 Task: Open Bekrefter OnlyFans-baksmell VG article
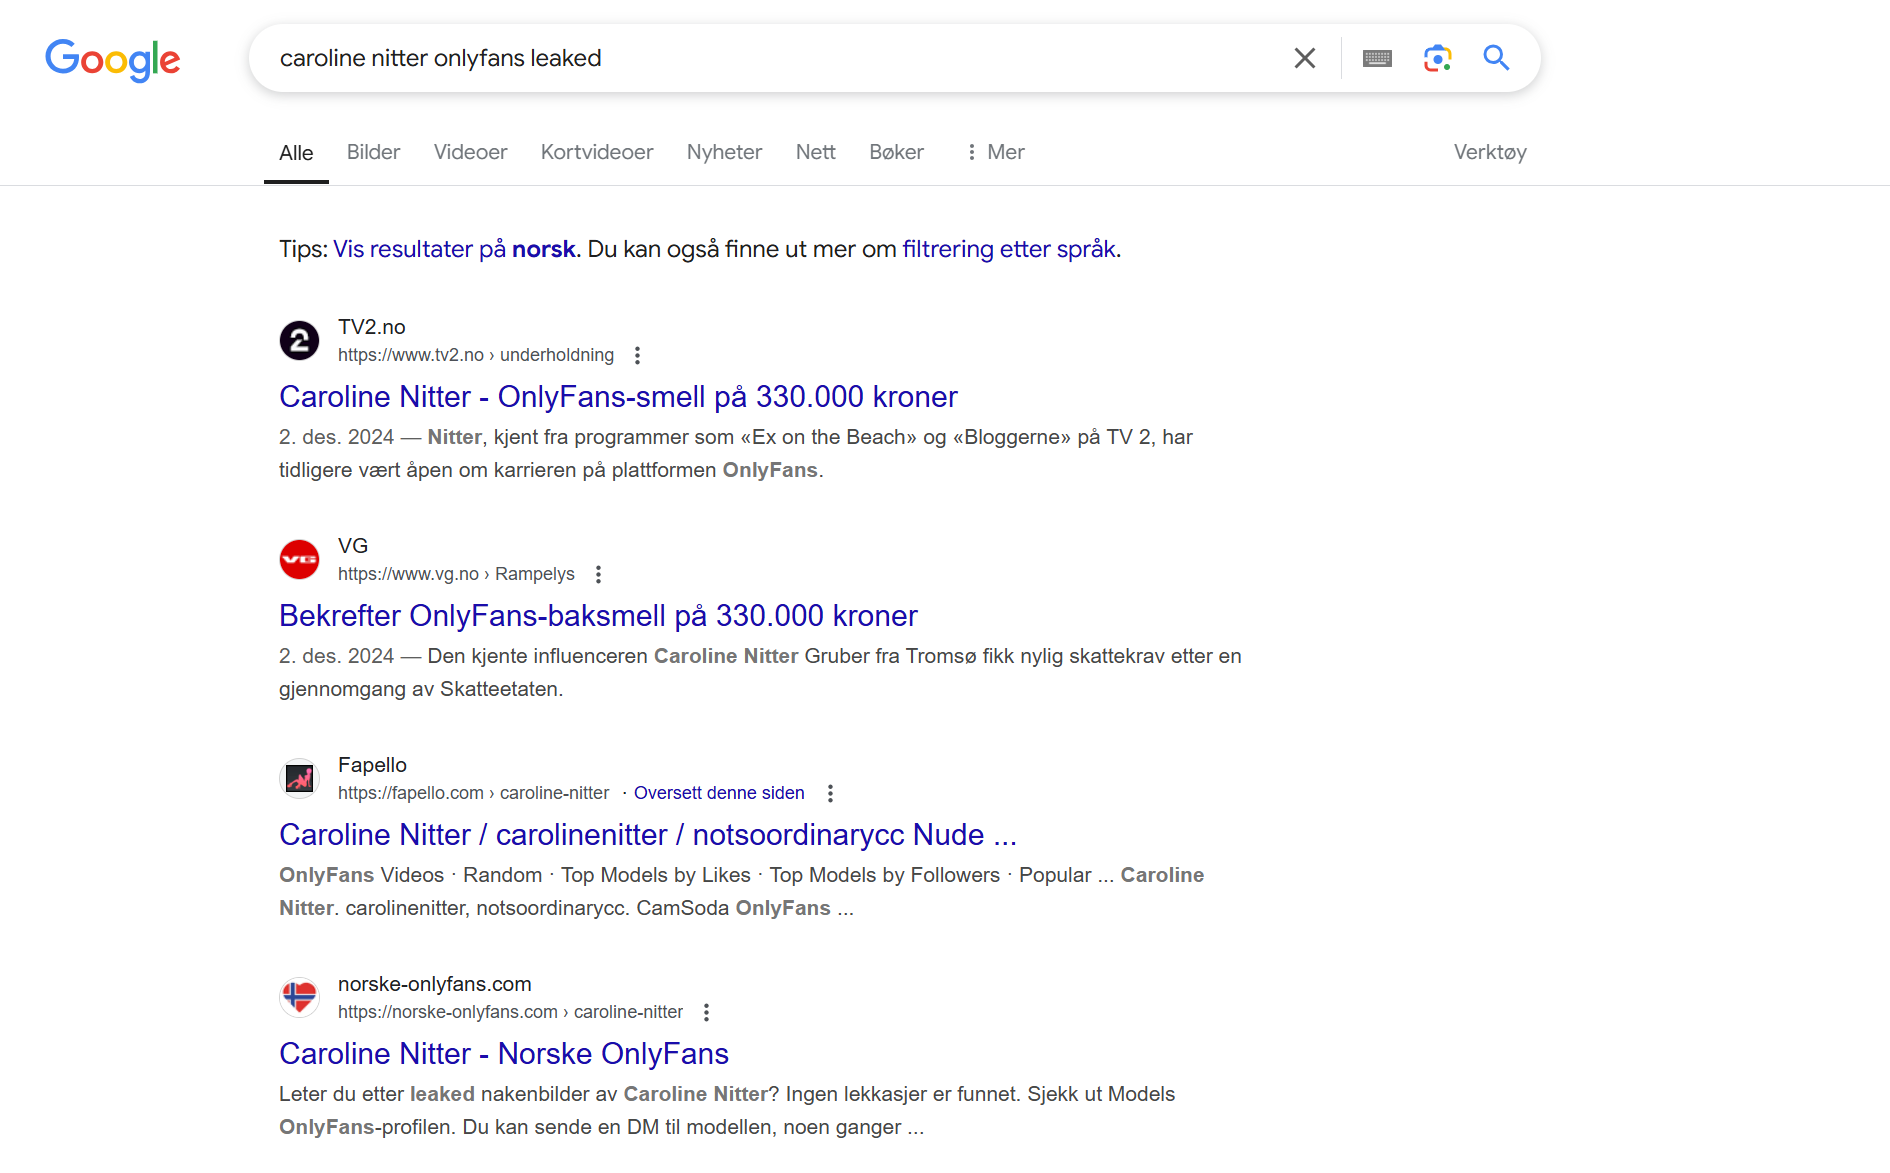598,616
